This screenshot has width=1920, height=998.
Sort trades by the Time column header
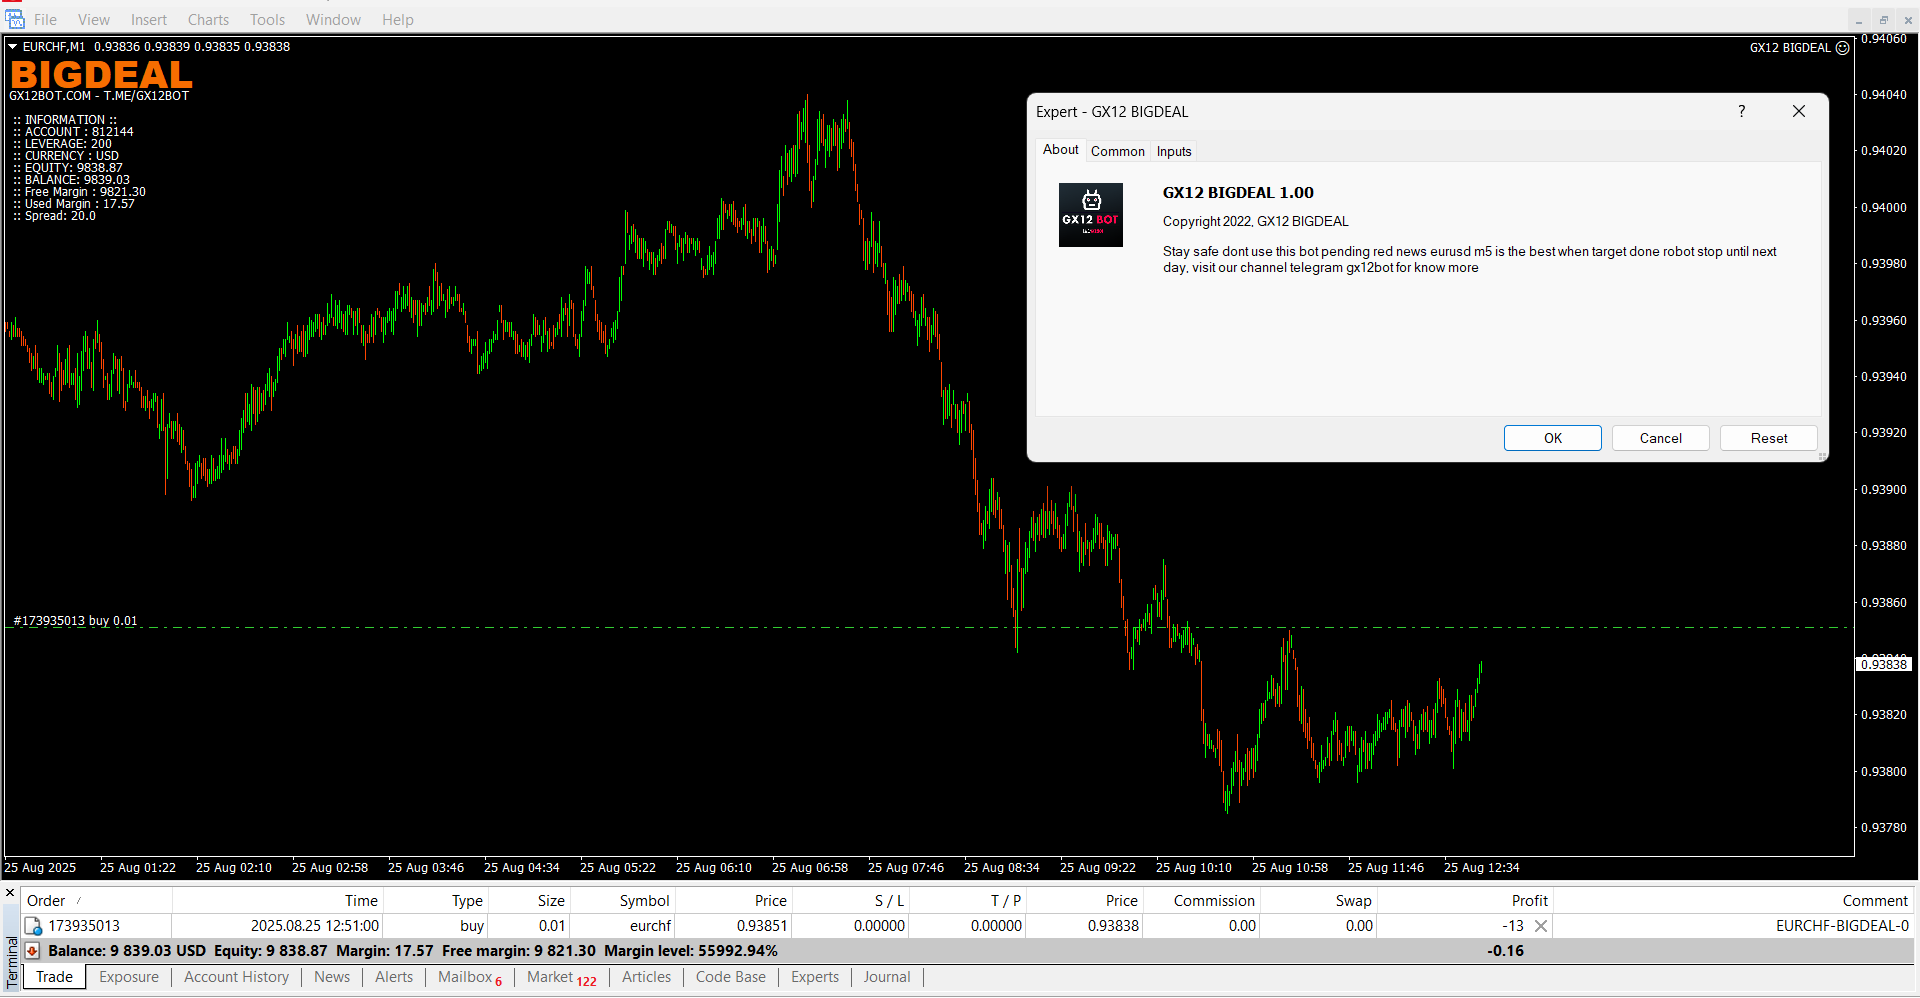point(277,901)
